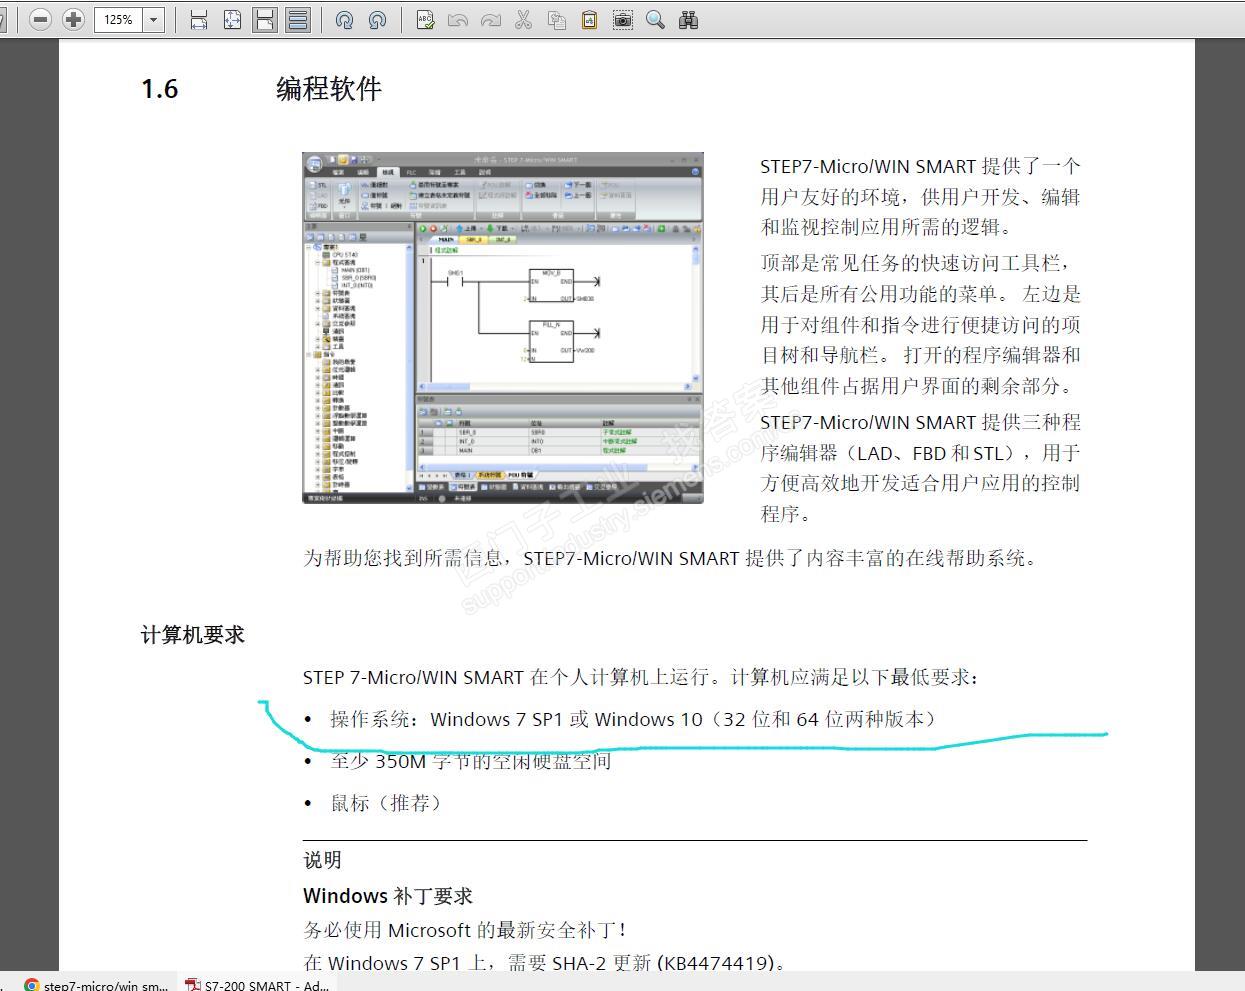Screen dimensions: 1245x991
Task: Select the fit width page view icon
Action: click(199, 20)
